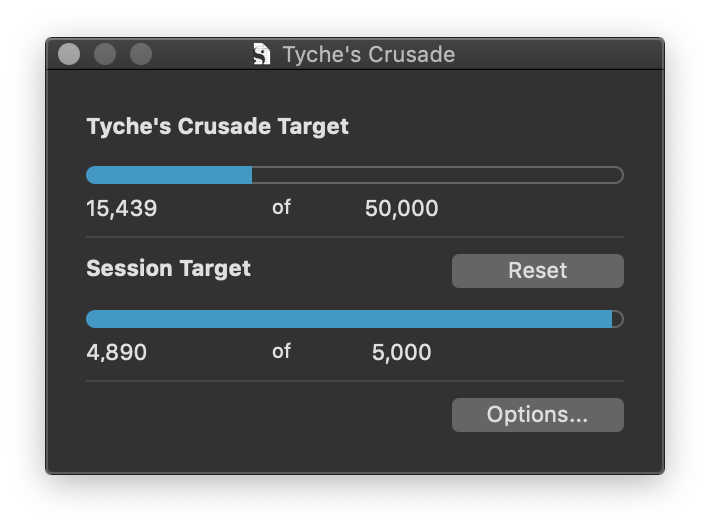The image size is (710, 528).
Task: Click the Tyche's Crusade window title text
Action: click(368, 54)
